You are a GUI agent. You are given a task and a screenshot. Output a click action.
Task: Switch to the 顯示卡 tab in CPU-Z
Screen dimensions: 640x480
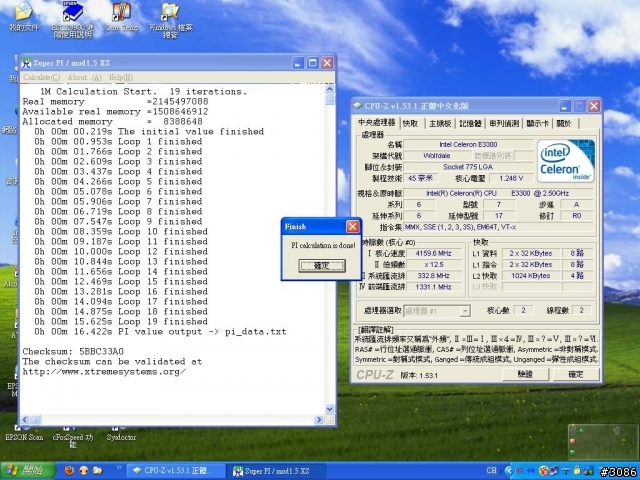[x=538, y=123]
